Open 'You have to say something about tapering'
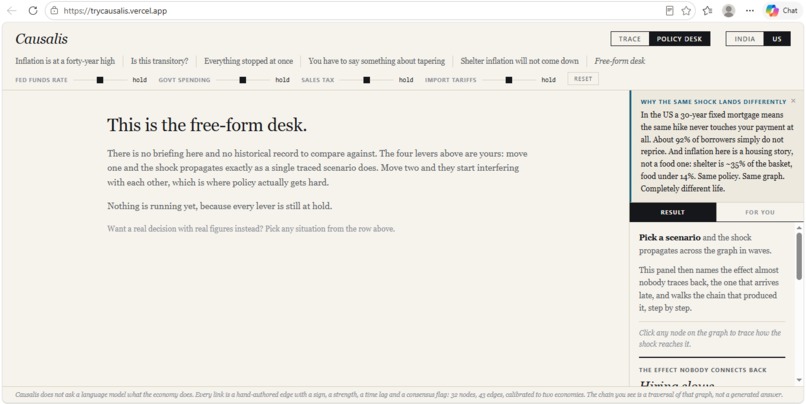This screenshot has width=806, height=404. click(x=376, y=61)
